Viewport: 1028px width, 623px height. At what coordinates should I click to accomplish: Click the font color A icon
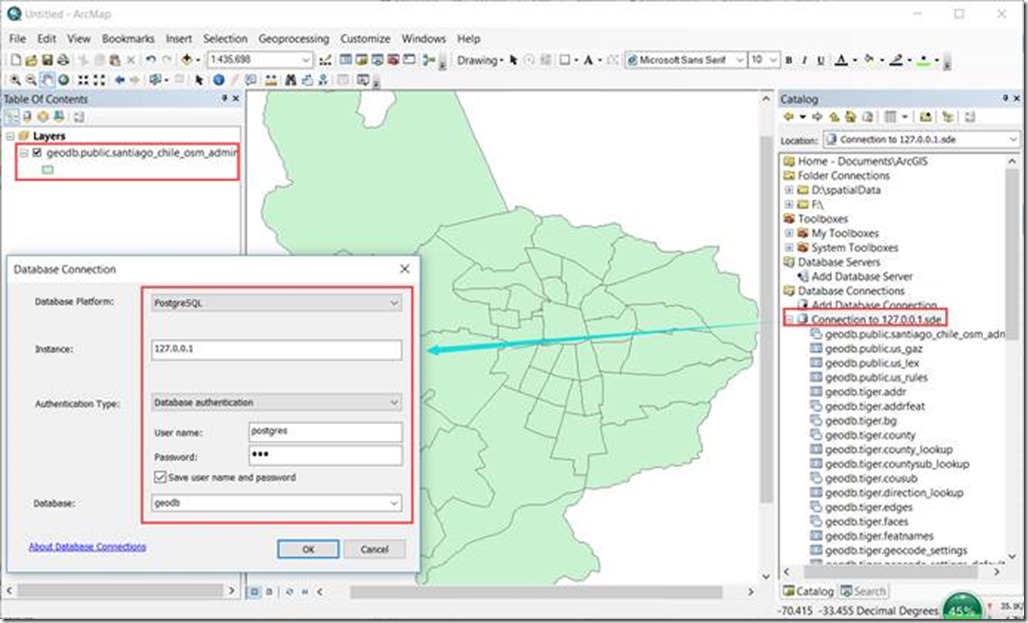(x=841, y=60)
